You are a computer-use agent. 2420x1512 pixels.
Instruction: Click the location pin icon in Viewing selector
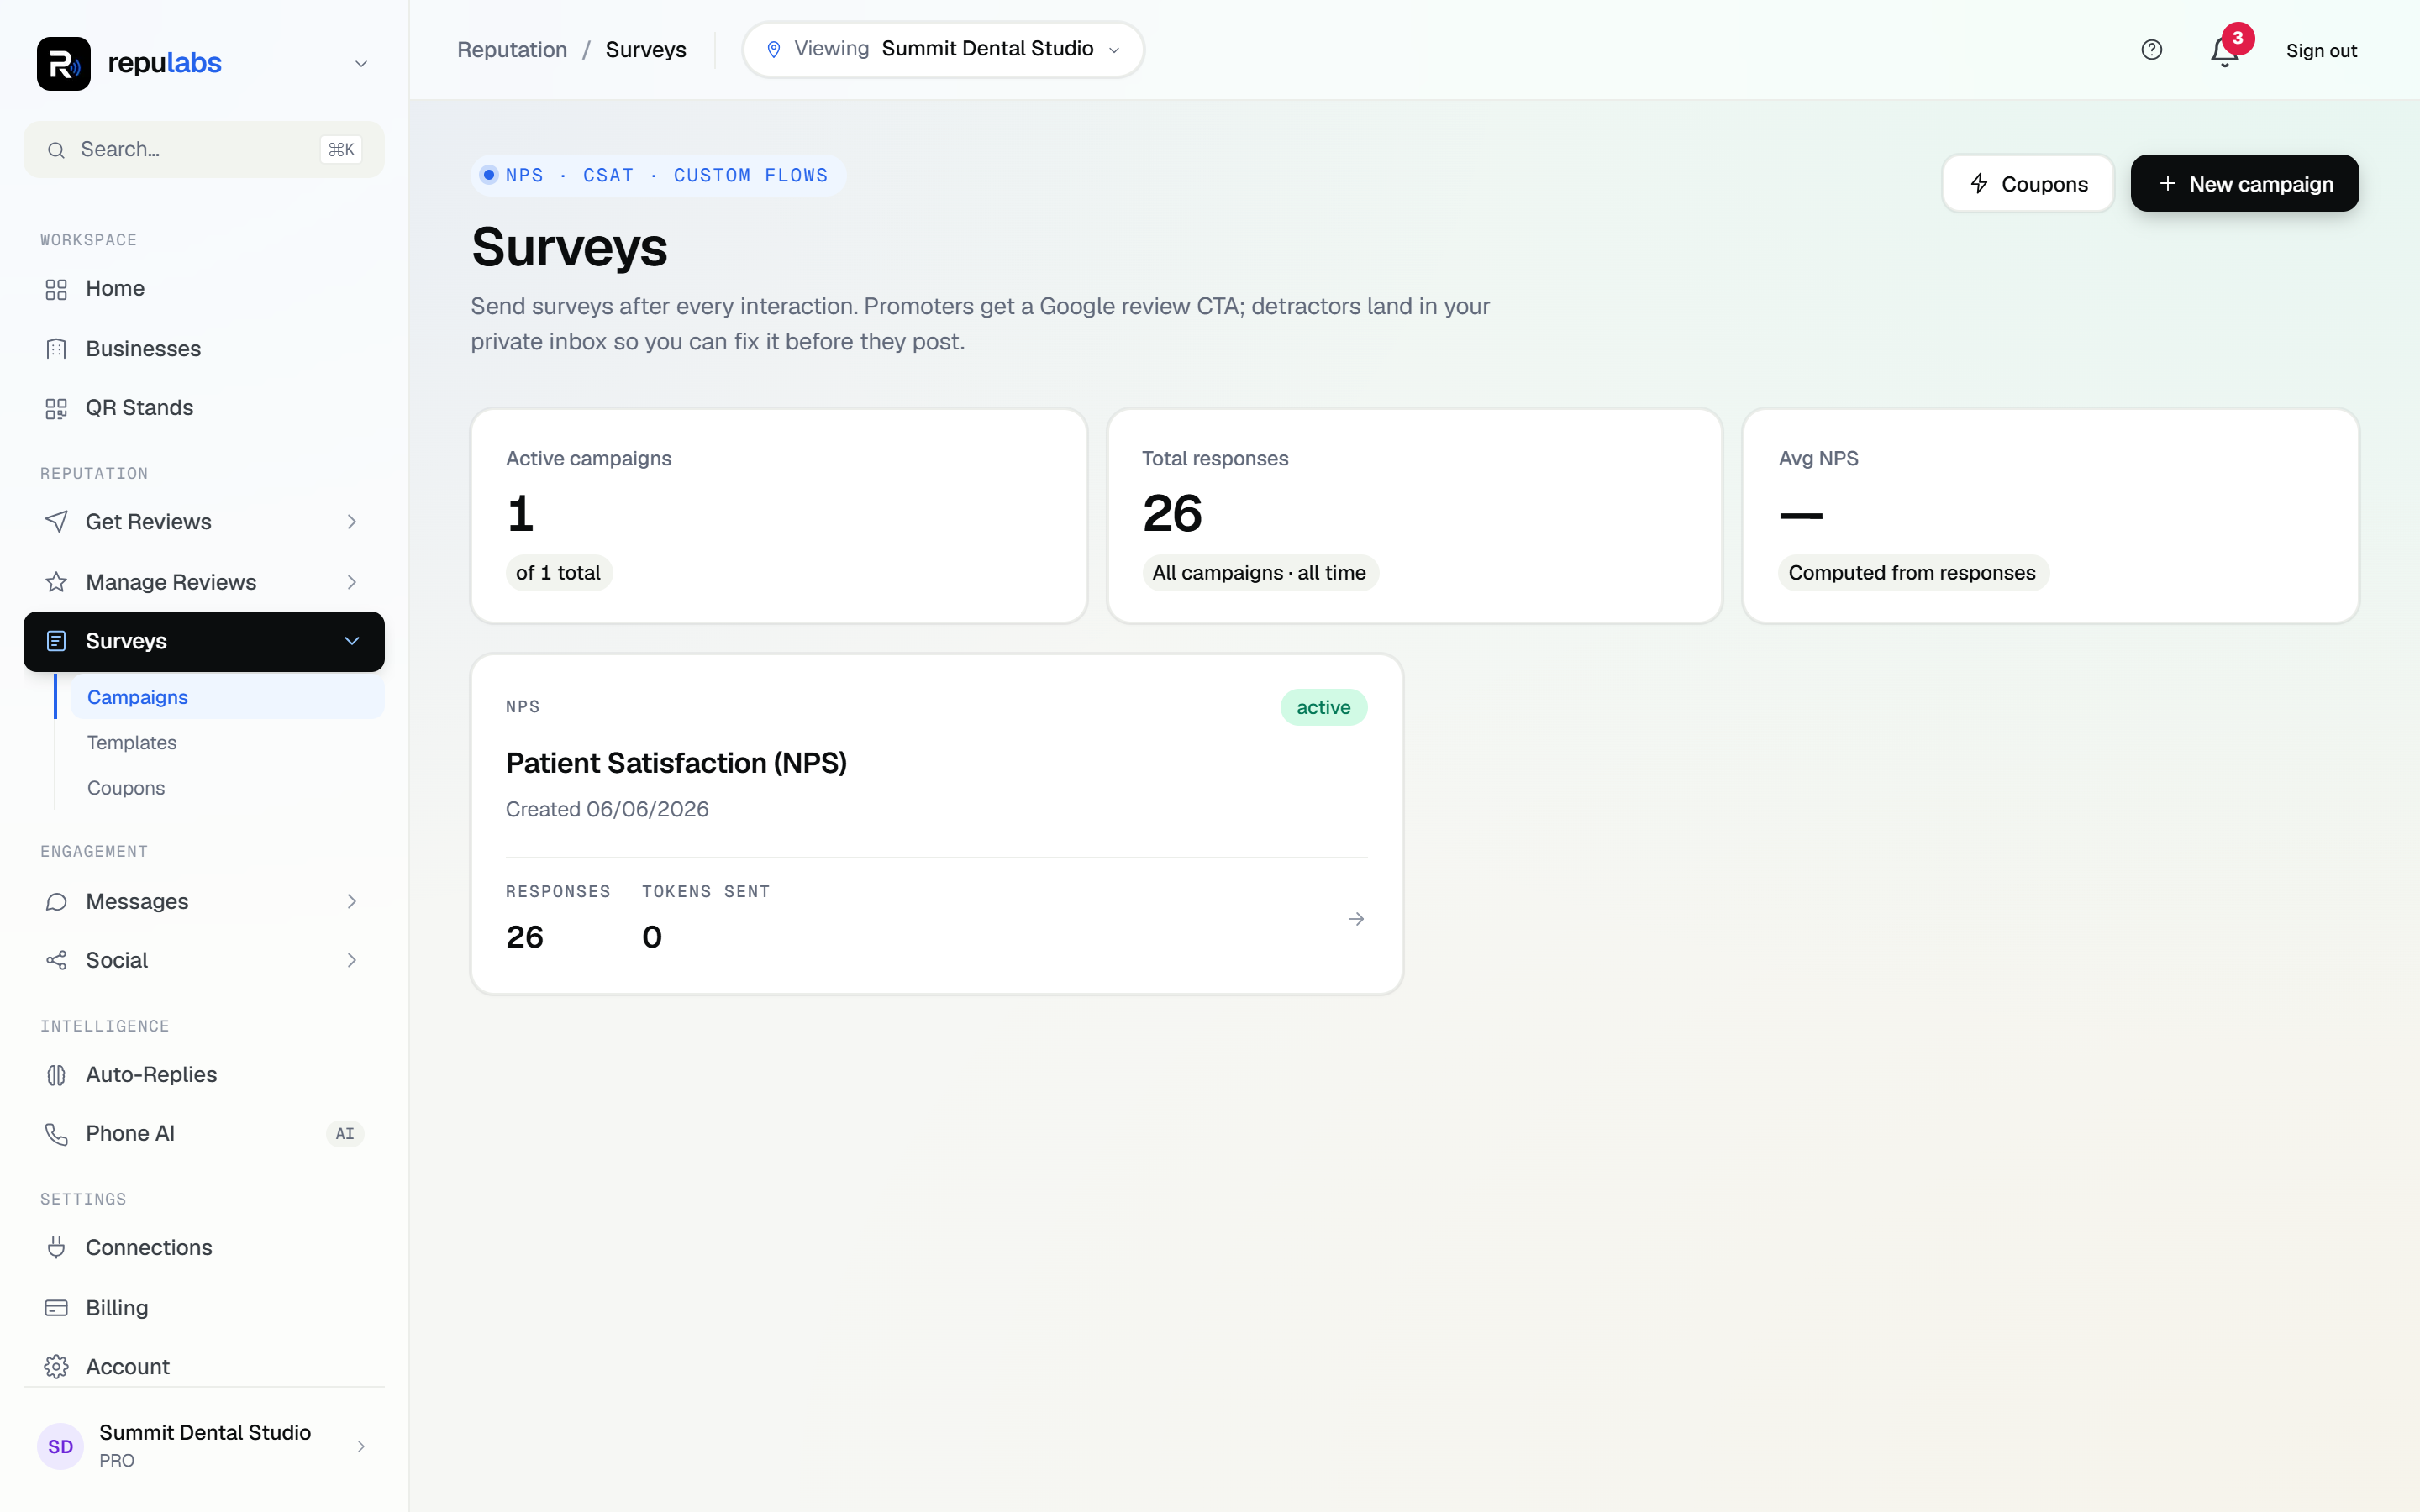773,49
